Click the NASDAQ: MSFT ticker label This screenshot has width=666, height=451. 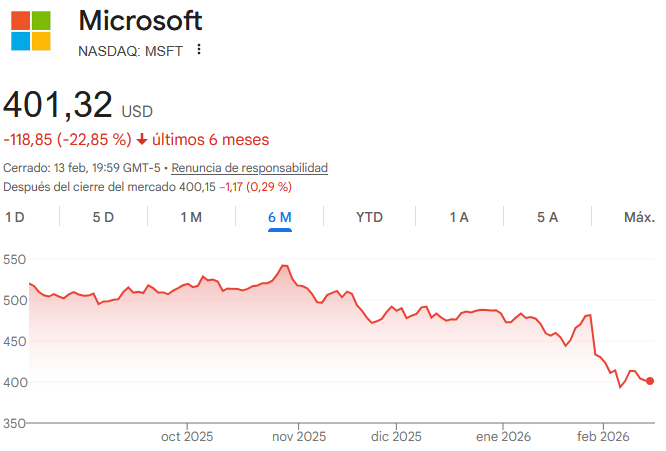tap(130, 51)
